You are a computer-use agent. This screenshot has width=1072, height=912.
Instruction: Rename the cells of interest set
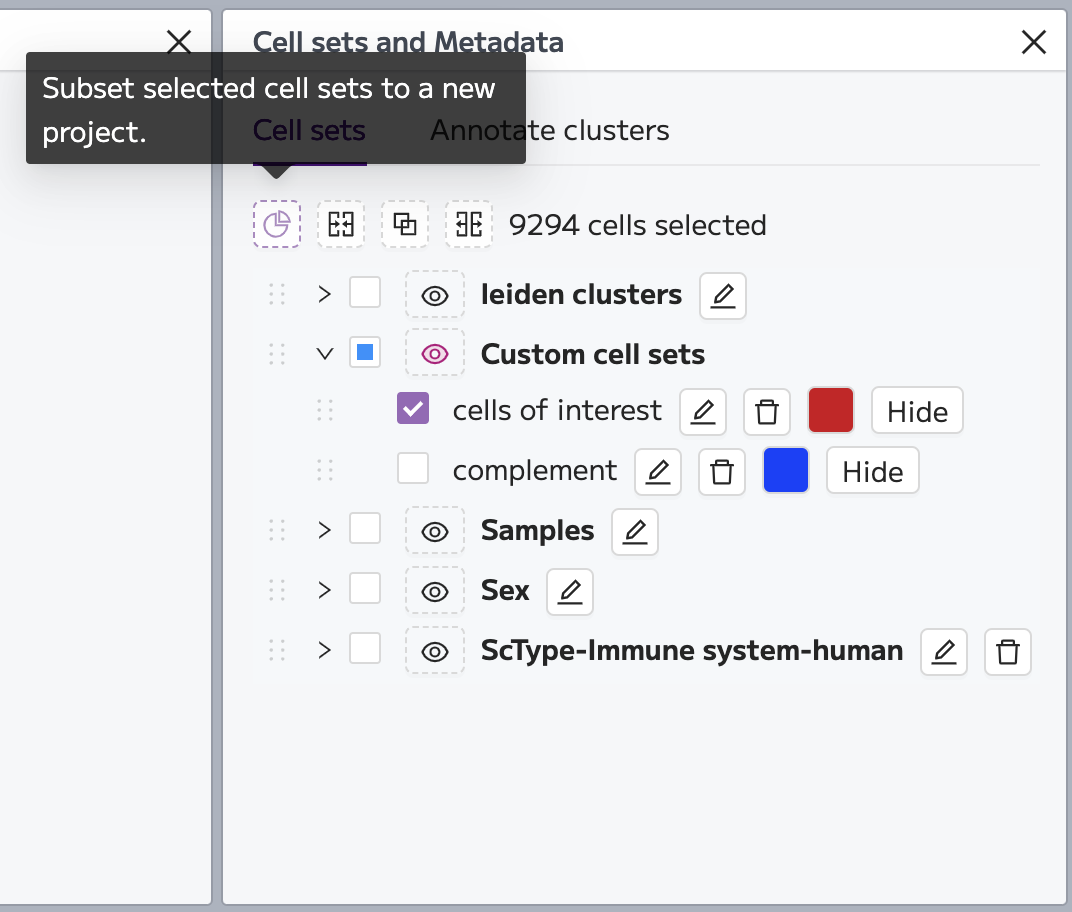(703, 412)
